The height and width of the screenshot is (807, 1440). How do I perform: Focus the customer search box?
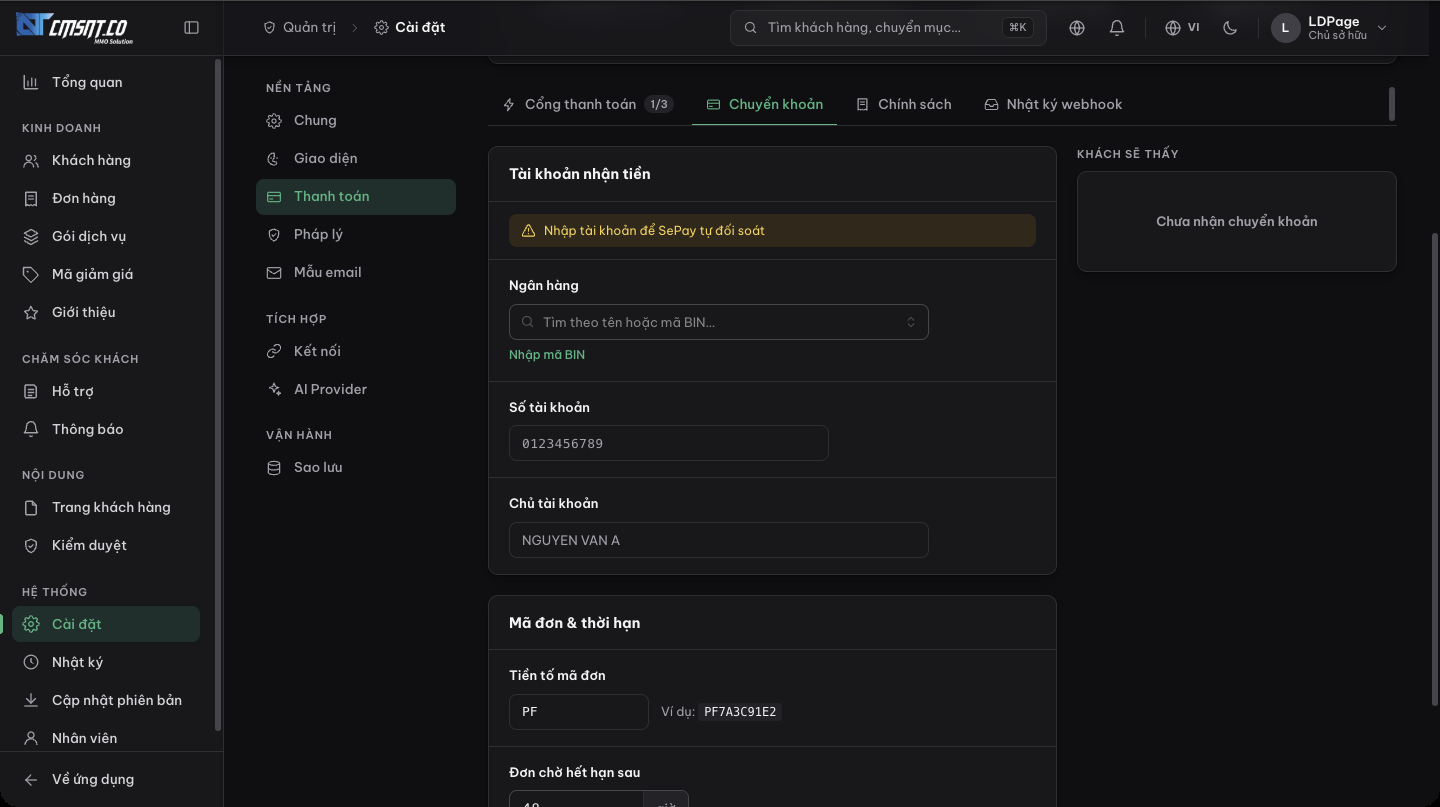(888, 28)
